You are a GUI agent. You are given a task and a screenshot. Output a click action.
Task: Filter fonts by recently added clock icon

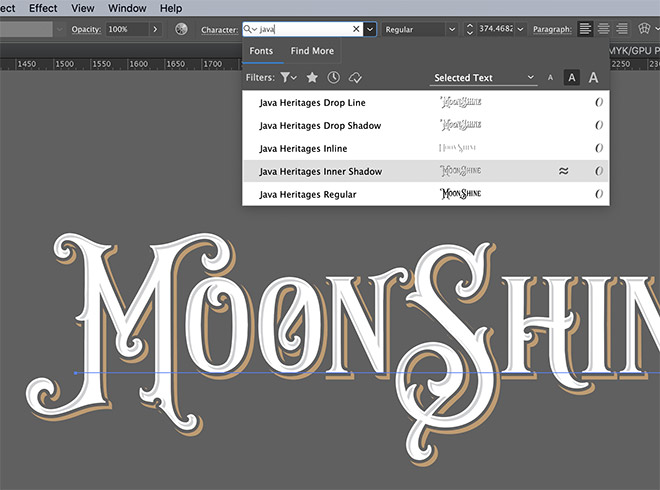(x=333, y=77)
